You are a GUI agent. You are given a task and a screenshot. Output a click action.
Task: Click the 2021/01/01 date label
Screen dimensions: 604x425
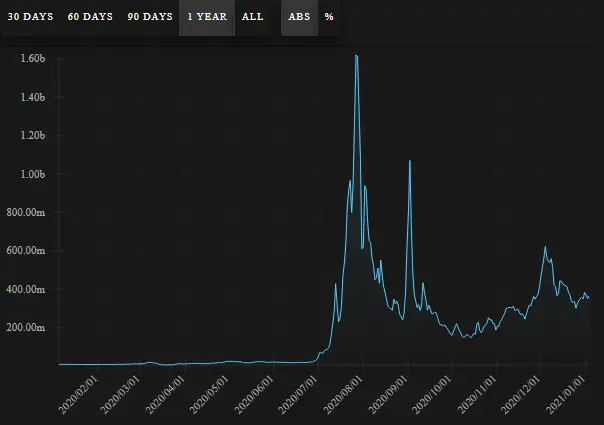coord(567,395)
